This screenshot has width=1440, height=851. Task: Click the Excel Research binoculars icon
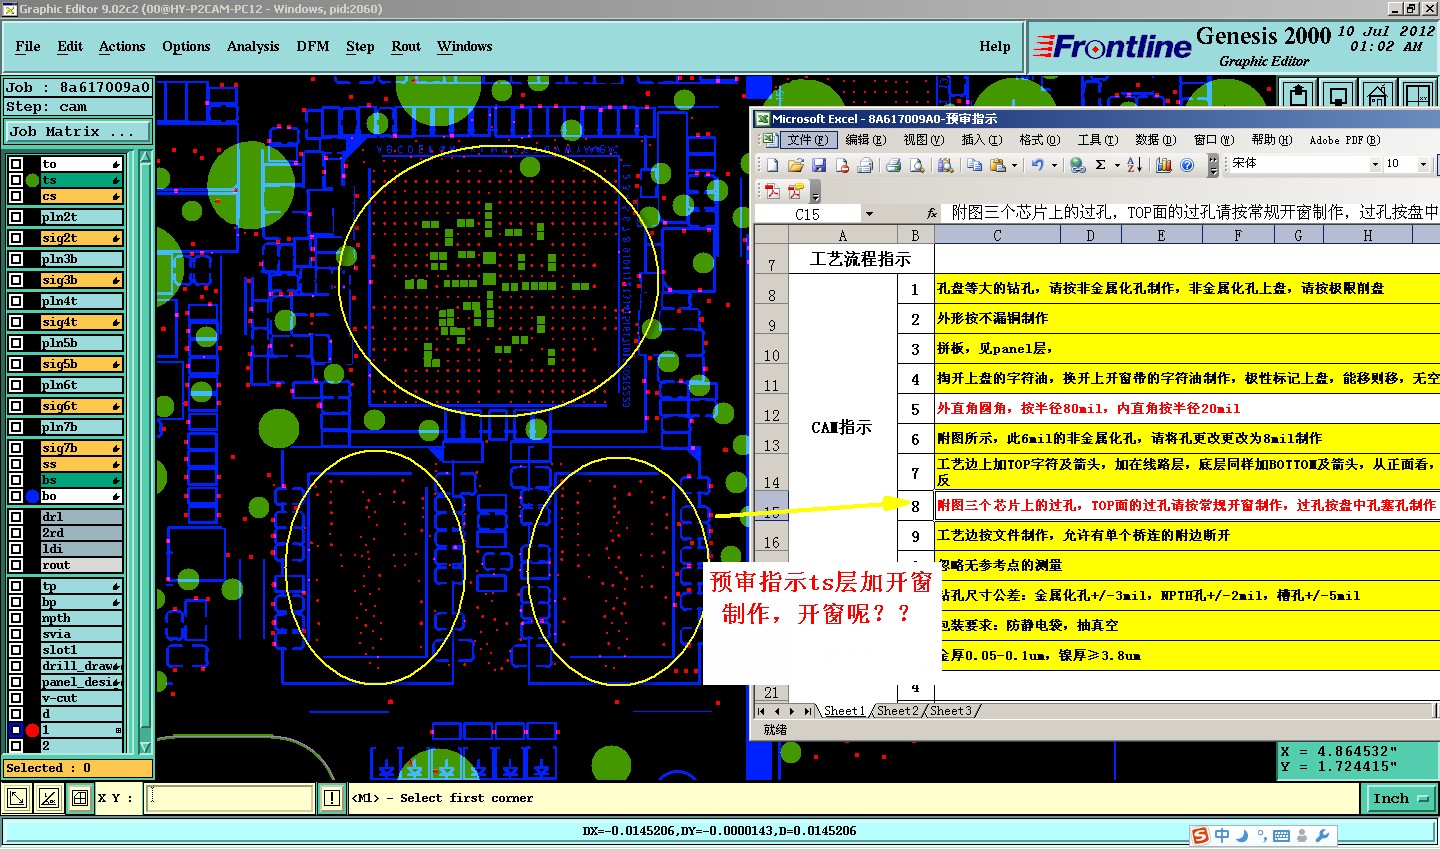point(945,165)
